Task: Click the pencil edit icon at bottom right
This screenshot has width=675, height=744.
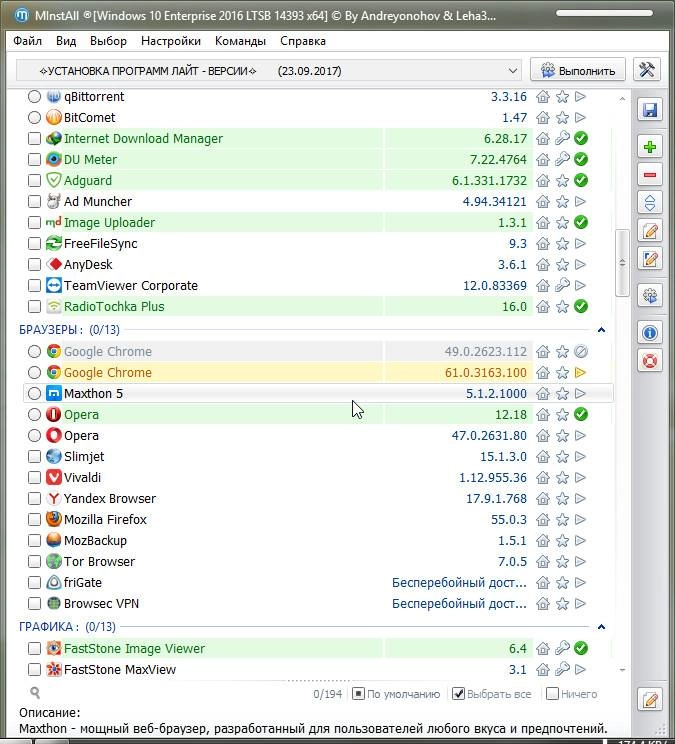Action: point(649,699)
